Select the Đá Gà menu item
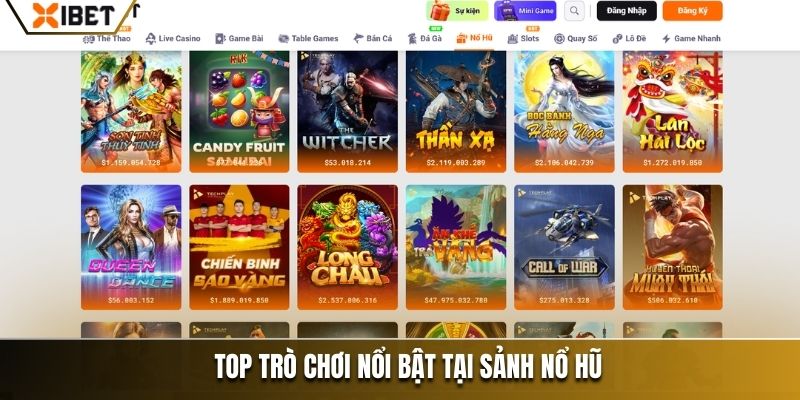 point(424,38)
